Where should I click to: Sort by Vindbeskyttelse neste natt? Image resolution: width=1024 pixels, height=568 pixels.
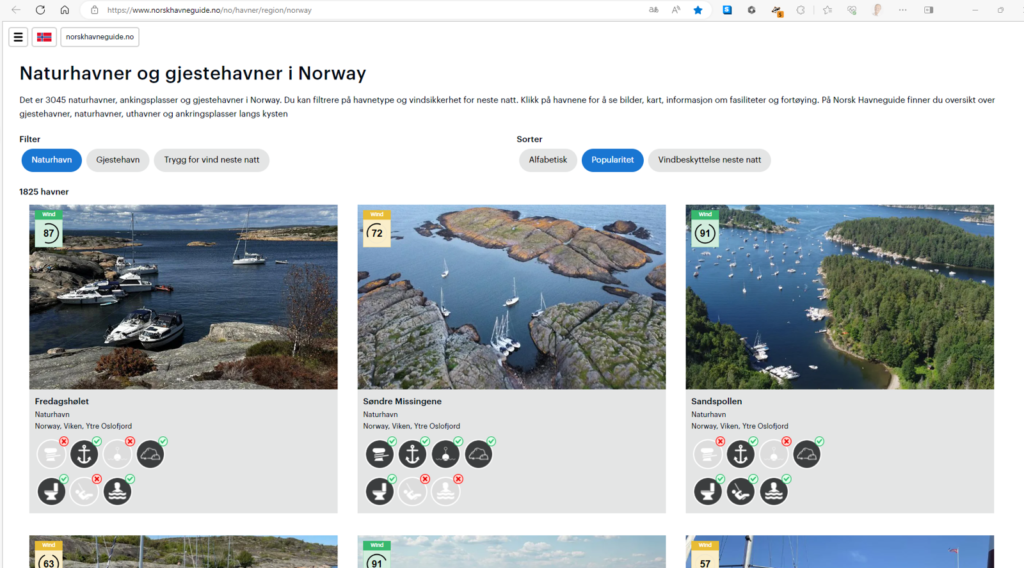pos(709,160)
